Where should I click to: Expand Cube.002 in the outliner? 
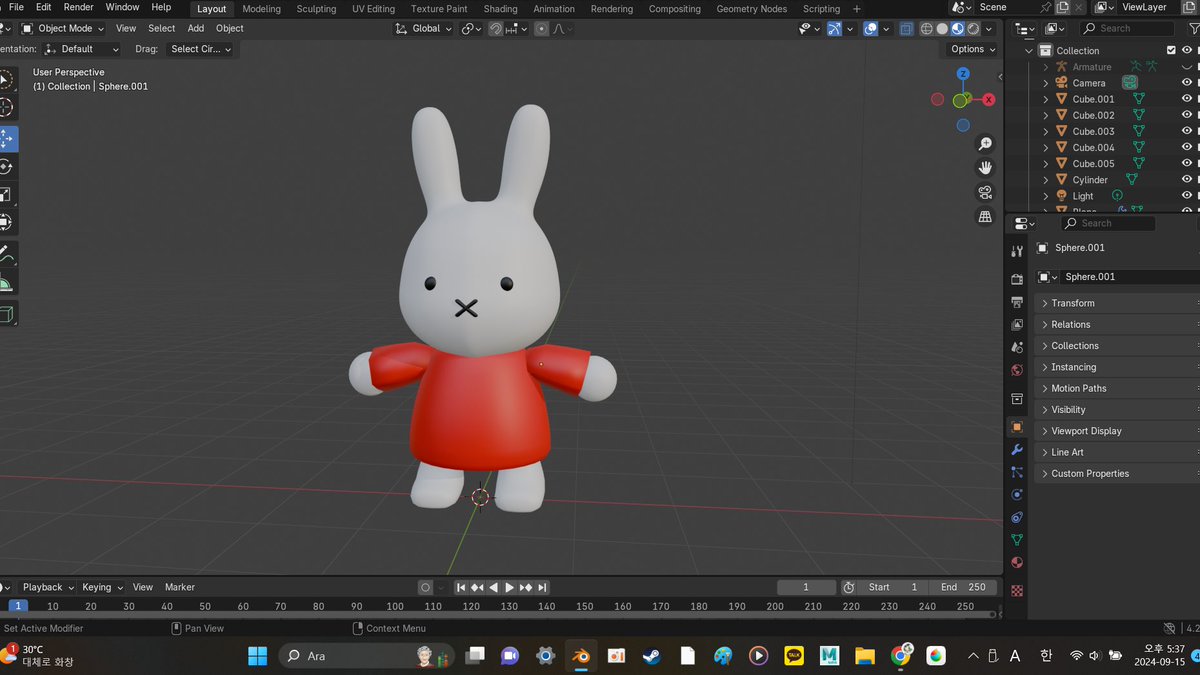(x=1046, y=115)
